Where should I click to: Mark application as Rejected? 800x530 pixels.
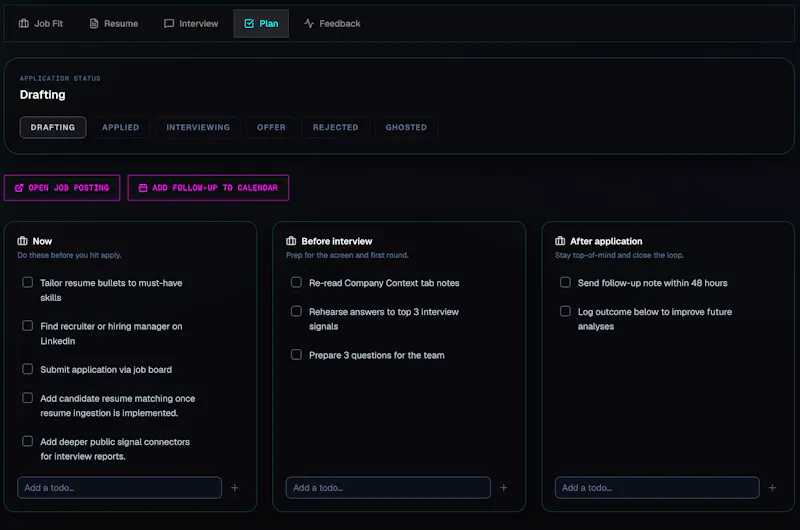pyautogui.click(x=335, y=128)
